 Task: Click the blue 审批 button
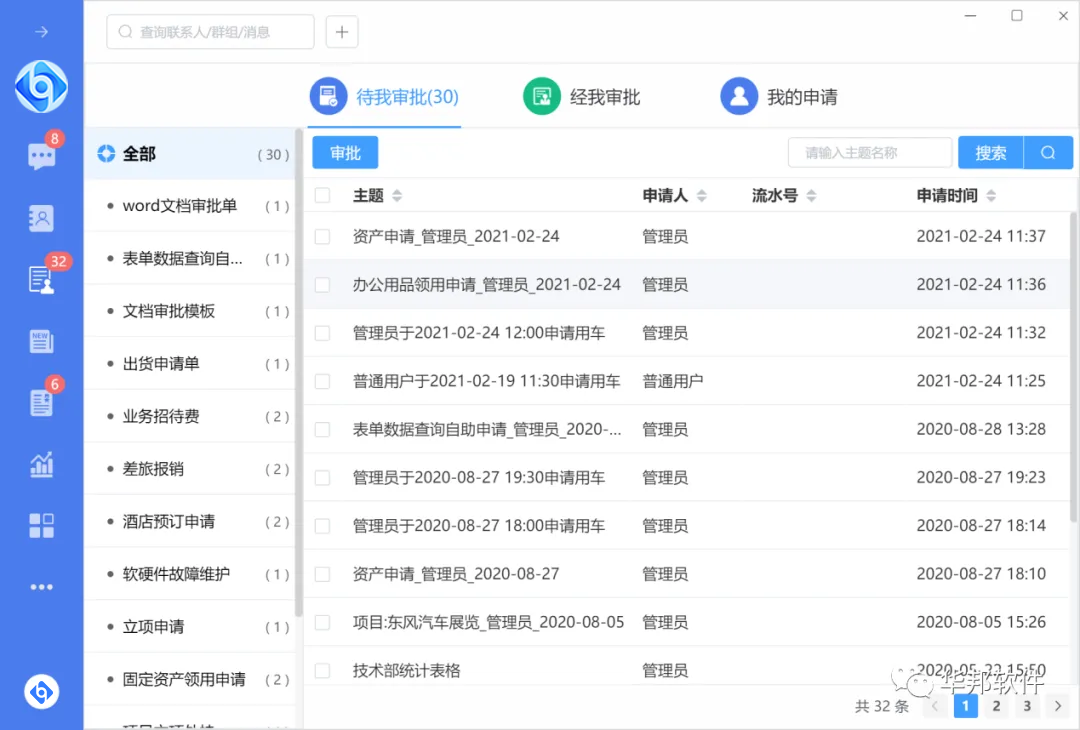[345, 153]
